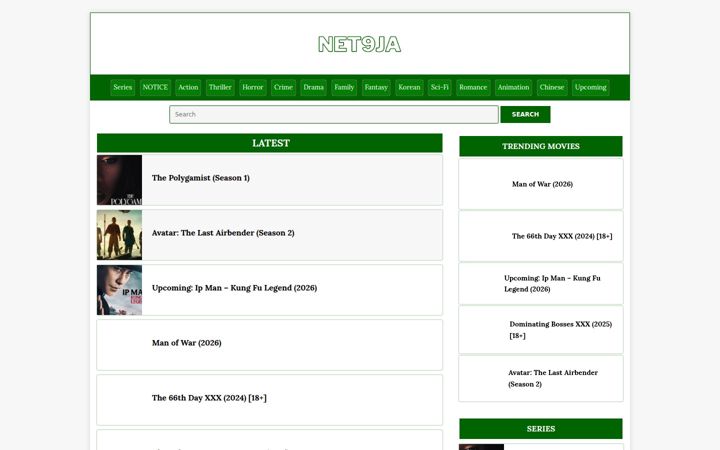Focus the Search text field
The height and width of the screenshot is (450, 720).
334,114
